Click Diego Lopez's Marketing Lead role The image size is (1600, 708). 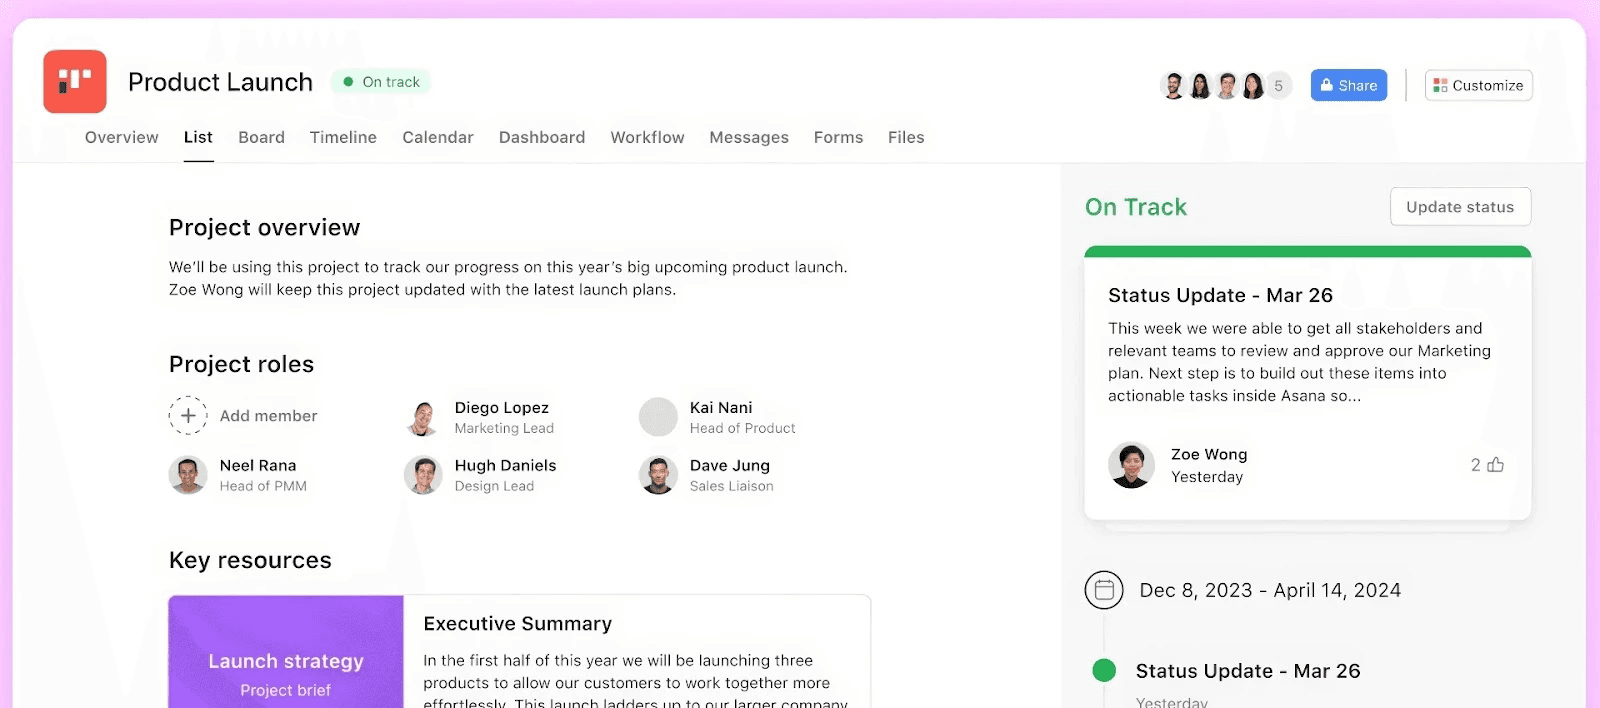(x=504, y=428)
